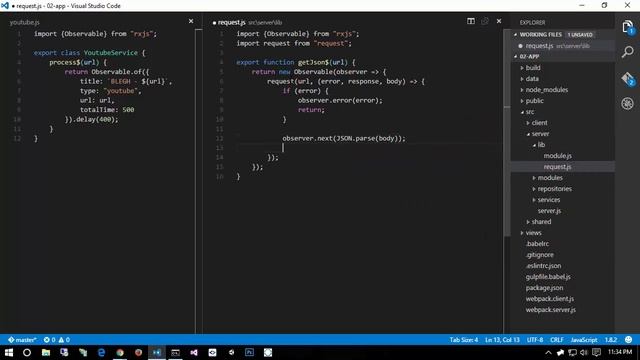Click Ln 13, Col 13 to go to line
The height and width of the screenshot is (360, 640).
pos(502,340)
